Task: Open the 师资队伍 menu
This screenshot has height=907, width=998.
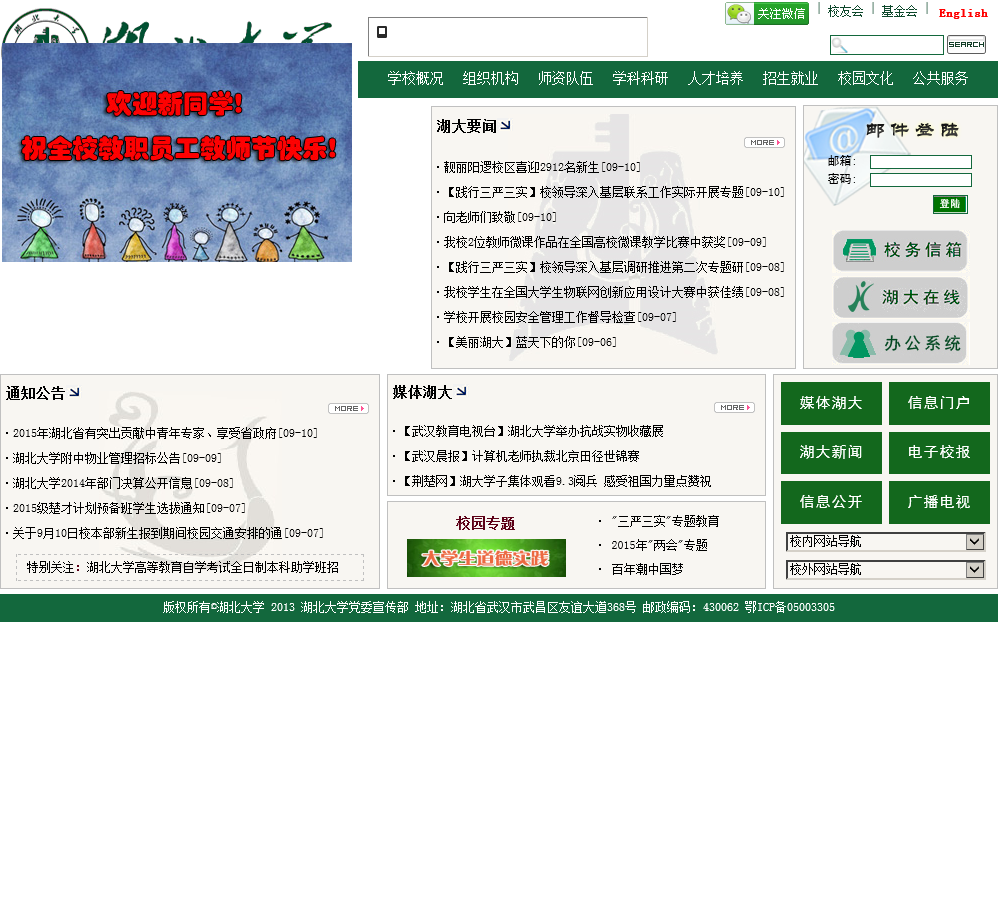Action: [565, 79]
